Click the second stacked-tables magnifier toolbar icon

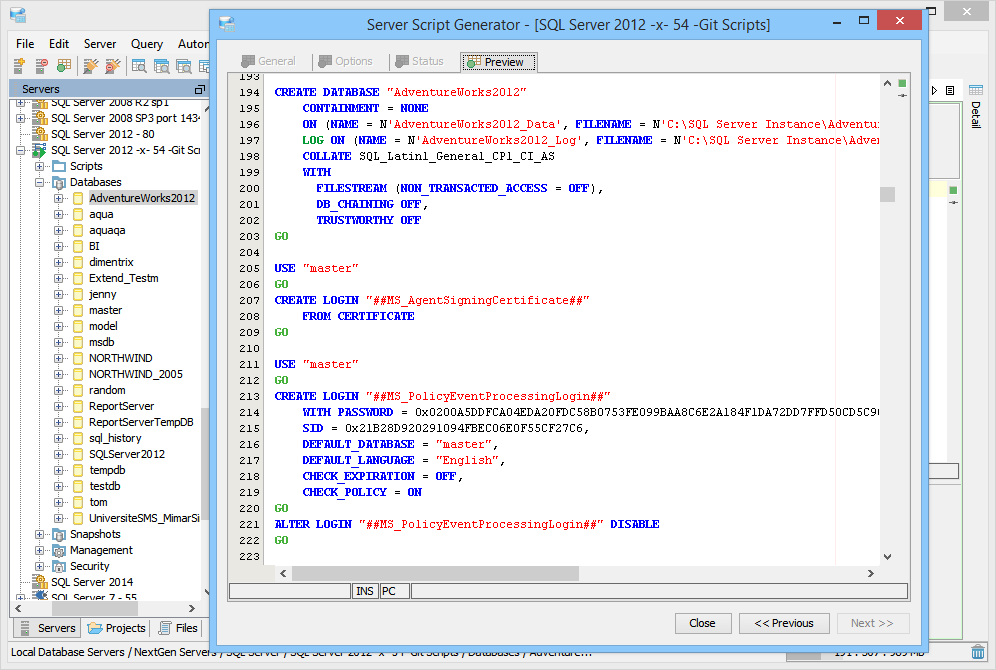click(x=162, y=65)
